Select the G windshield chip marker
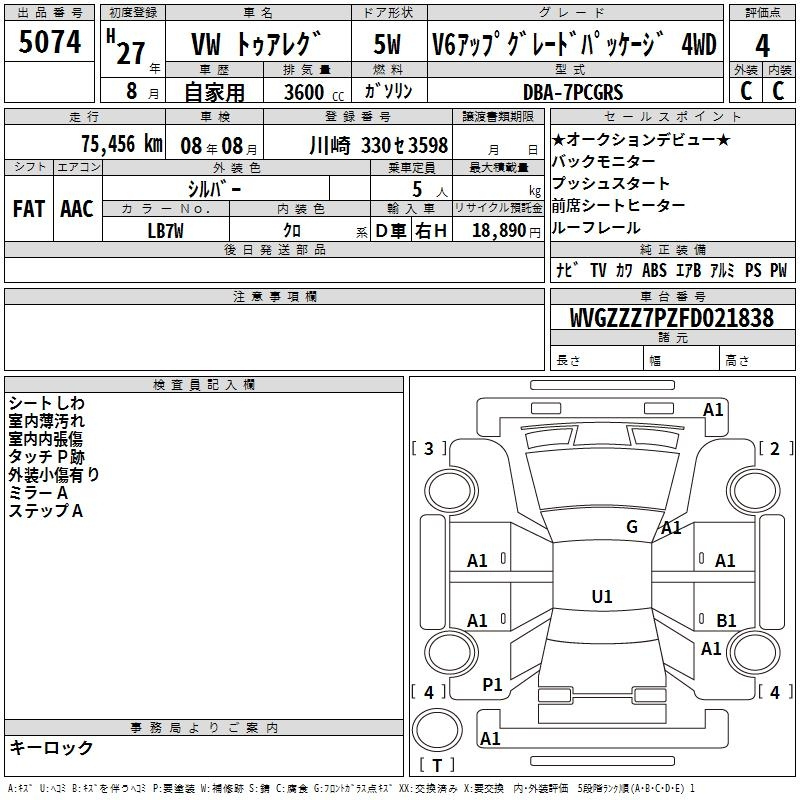 [631, 527]
